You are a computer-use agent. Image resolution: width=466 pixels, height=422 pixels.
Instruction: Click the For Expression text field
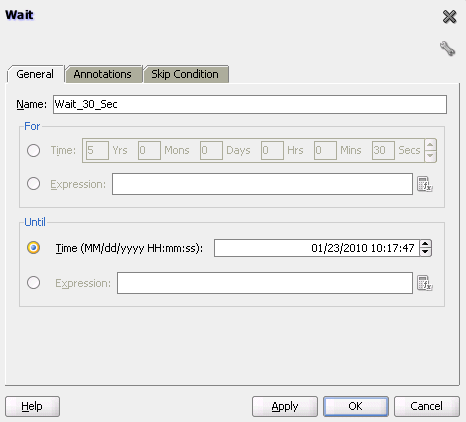coord(262,184)
